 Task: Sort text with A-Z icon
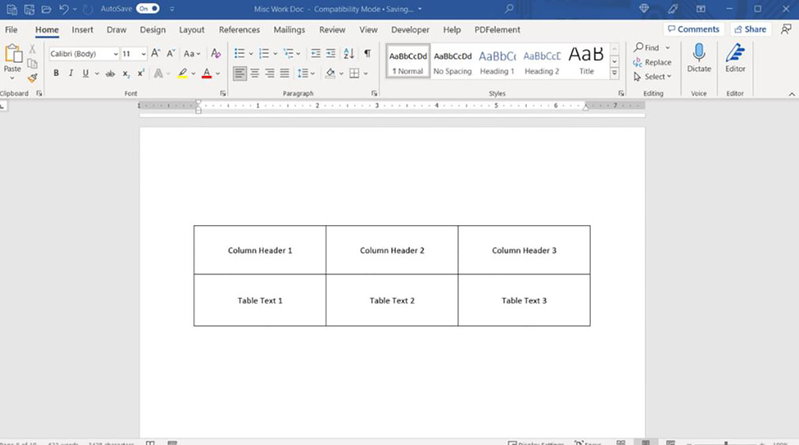(x=349, y=53)
